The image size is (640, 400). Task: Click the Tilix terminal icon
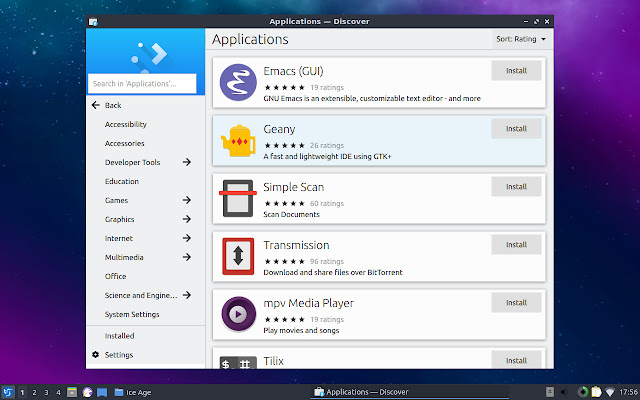238,362
